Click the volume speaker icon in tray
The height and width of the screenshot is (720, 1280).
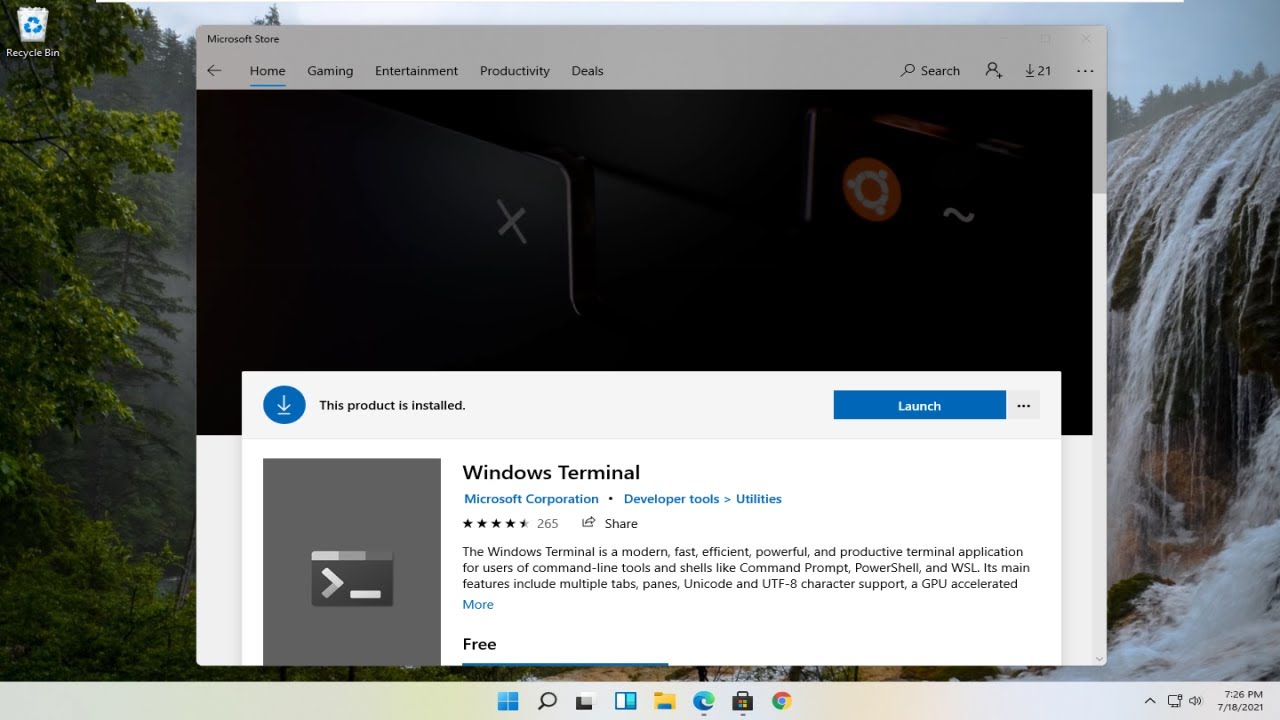click(x=1195, y=701)
